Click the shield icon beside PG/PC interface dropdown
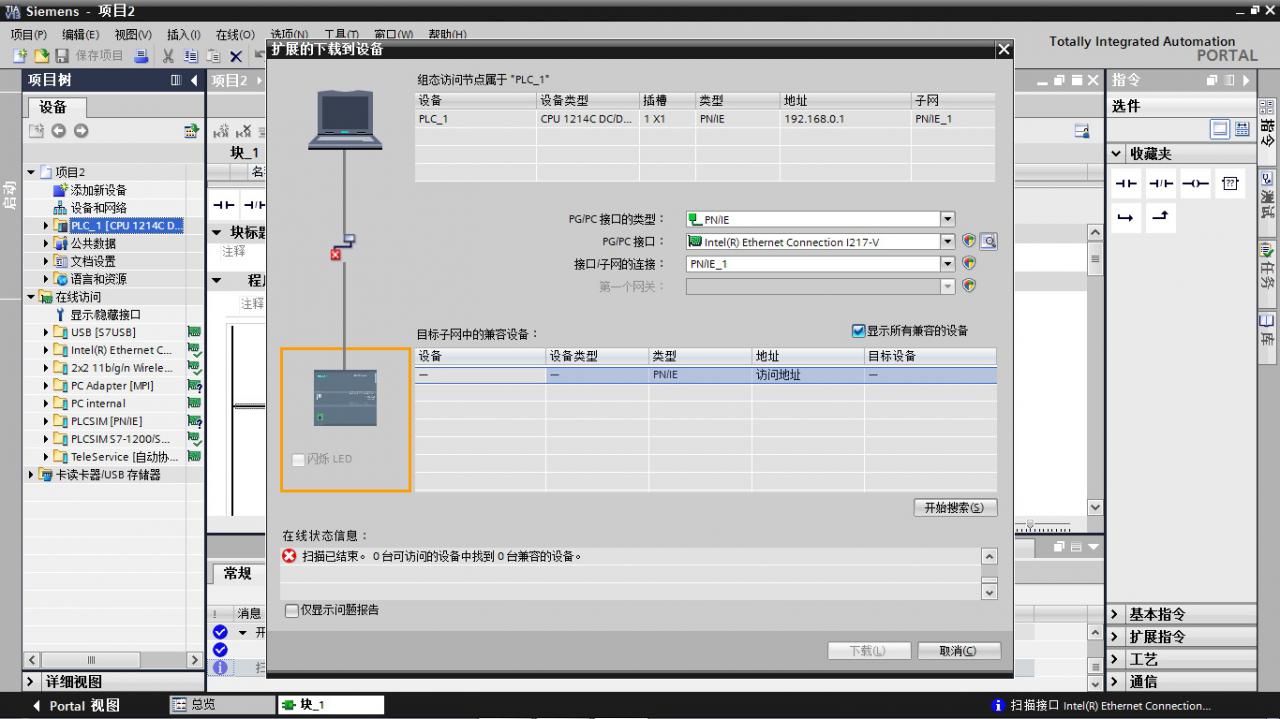The height and width of the screenshot is (719, 1280). (x=968, y=241)
